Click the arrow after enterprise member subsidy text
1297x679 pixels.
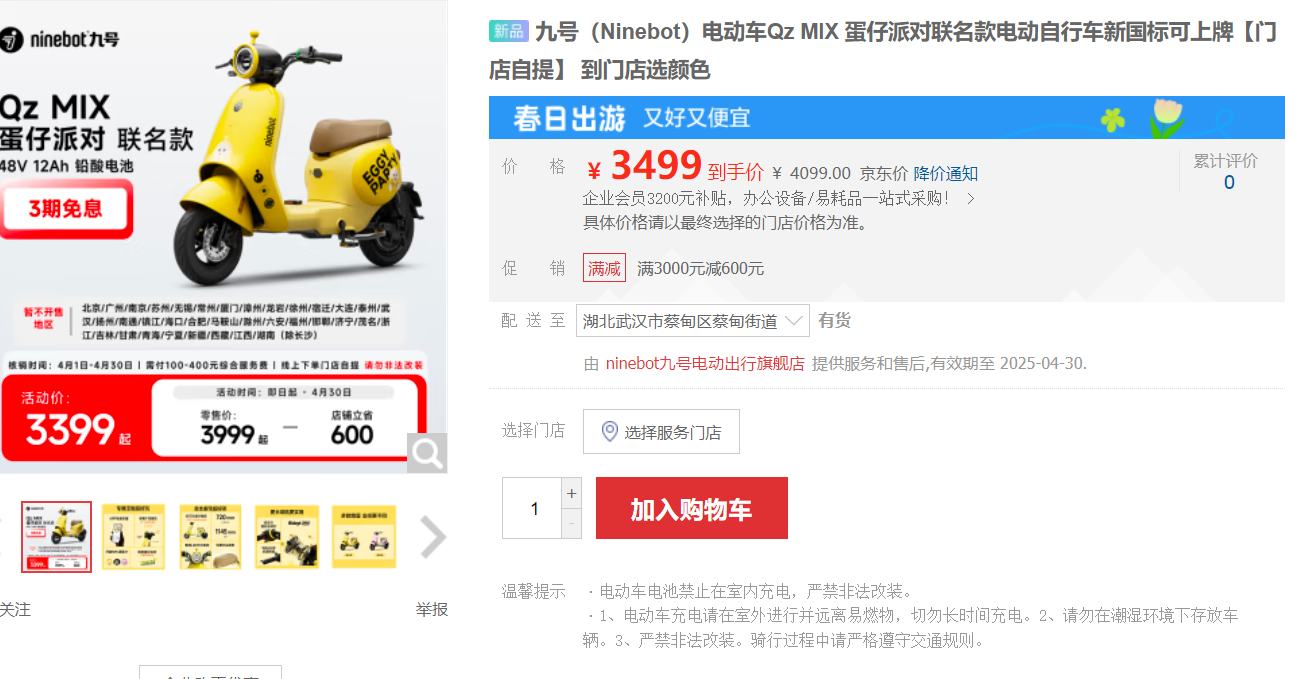[x=970, y=198]
